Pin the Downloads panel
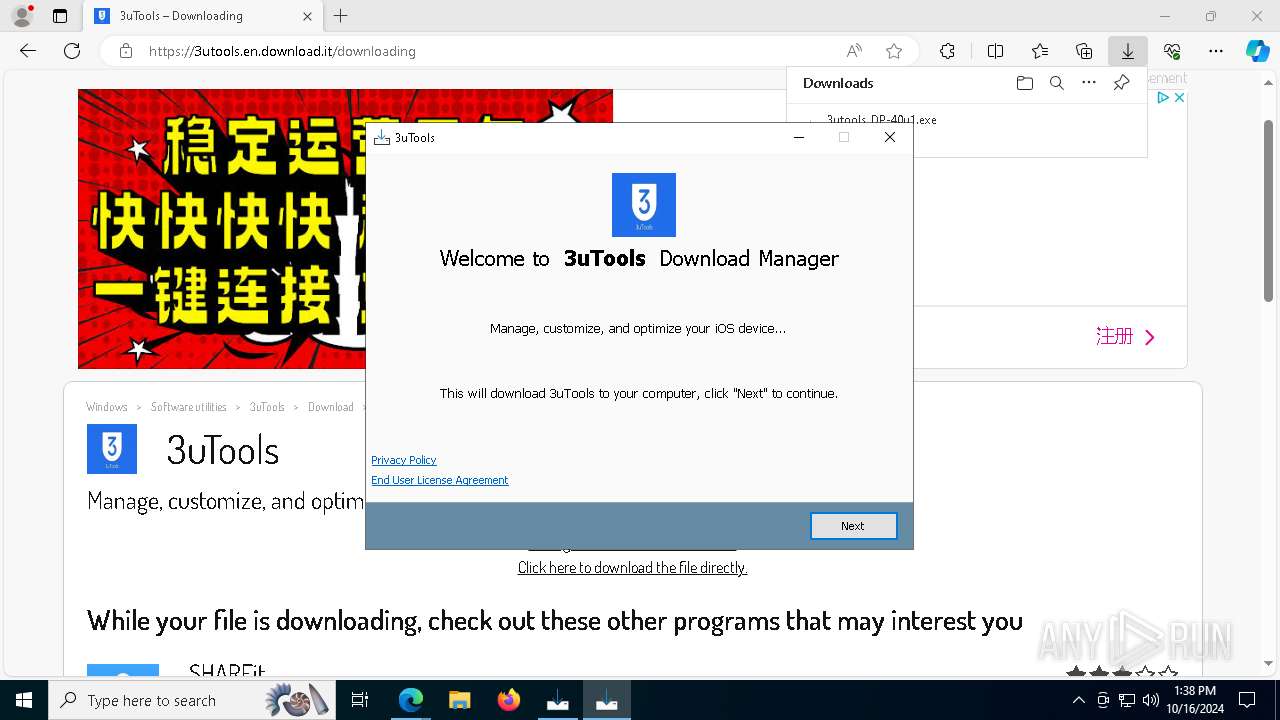 (x=1121, y=83)
